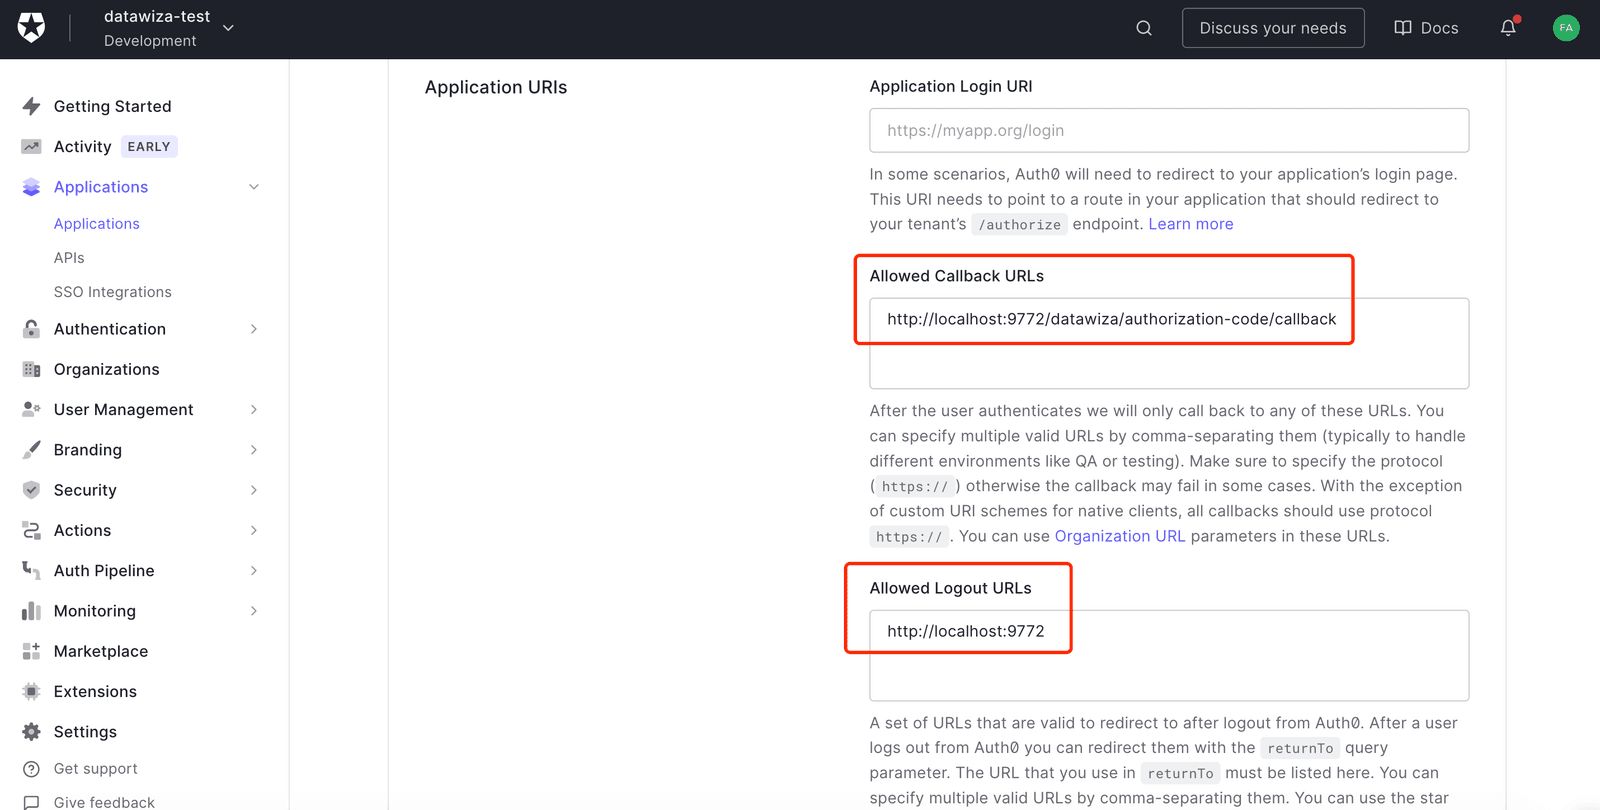Expand the User Management section chevron
The height and width of the screenshot is (810, 1600).
click(x=254, y=409)
